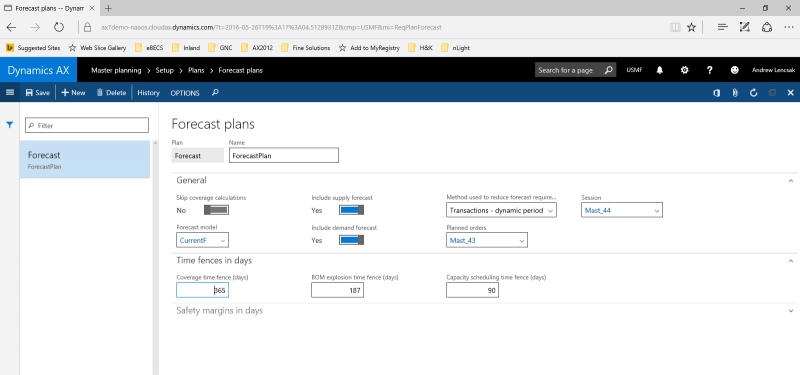The width and height of the screenshot is (800, 375).
Task: Open a new browser tab
Action: coord(108,8)
